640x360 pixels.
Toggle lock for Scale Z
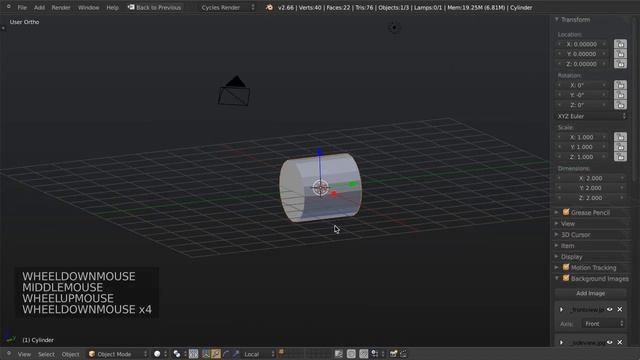[620, 157]
